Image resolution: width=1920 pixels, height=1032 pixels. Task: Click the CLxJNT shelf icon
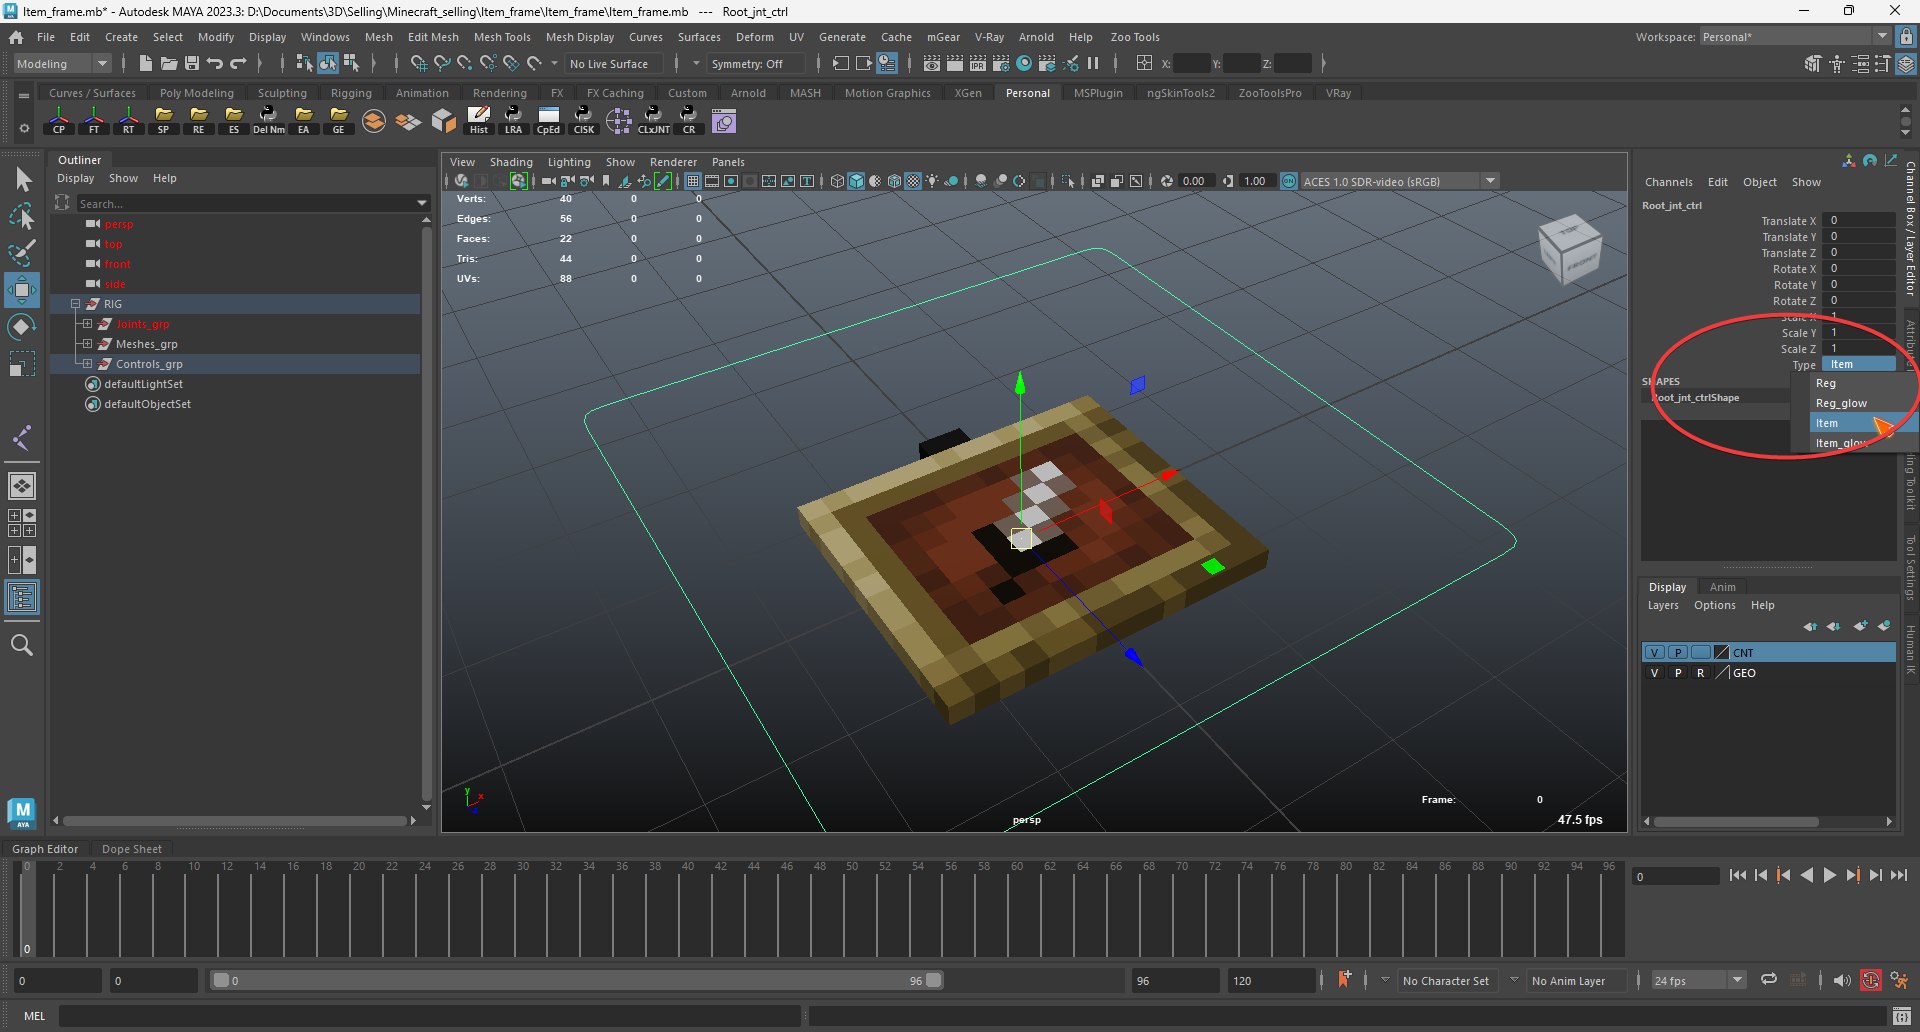click(x=654, y=121)
